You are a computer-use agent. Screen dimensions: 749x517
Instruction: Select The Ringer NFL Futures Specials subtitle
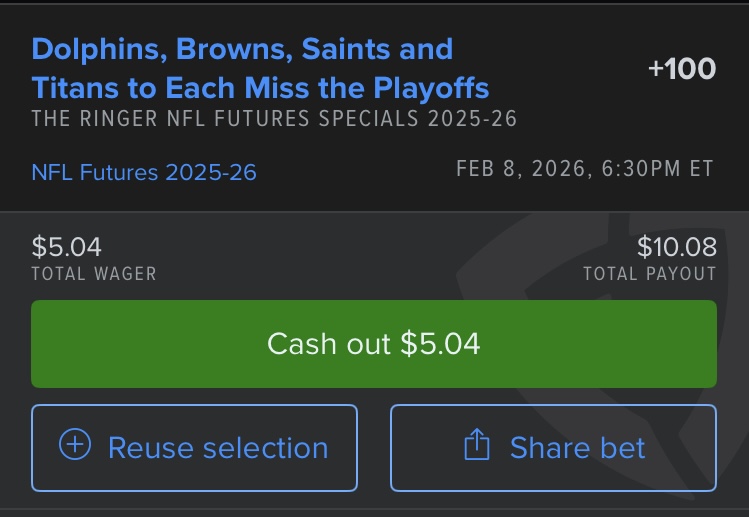tap(274, 118)
